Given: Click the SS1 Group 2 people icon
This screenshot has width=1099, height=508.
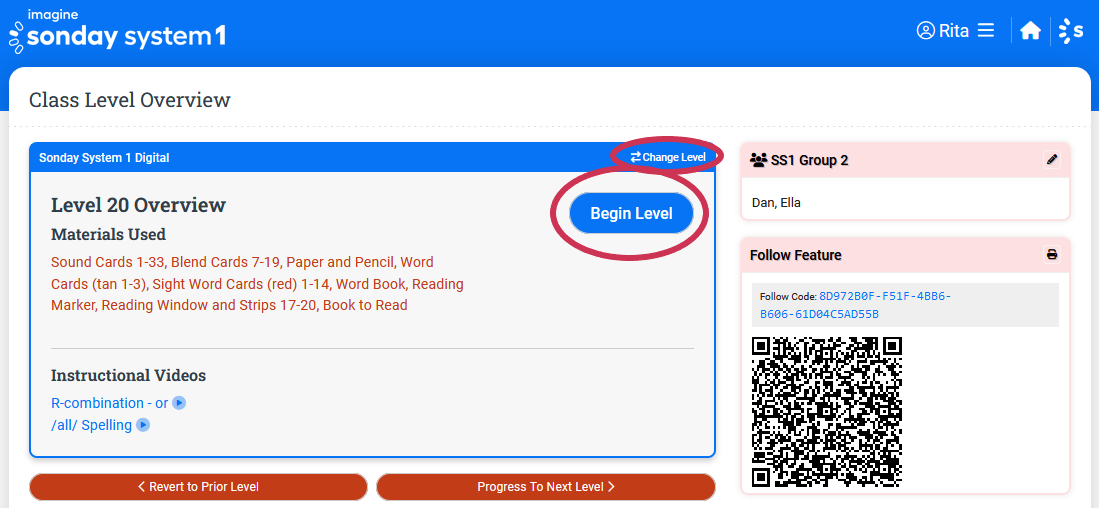Looking at the screenshot, I should [x=758, y=160].
